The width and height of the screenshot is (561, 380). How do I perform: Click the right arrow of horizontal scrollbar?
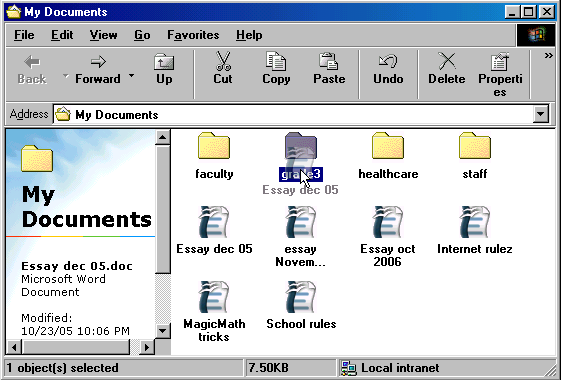click(147, 347)
